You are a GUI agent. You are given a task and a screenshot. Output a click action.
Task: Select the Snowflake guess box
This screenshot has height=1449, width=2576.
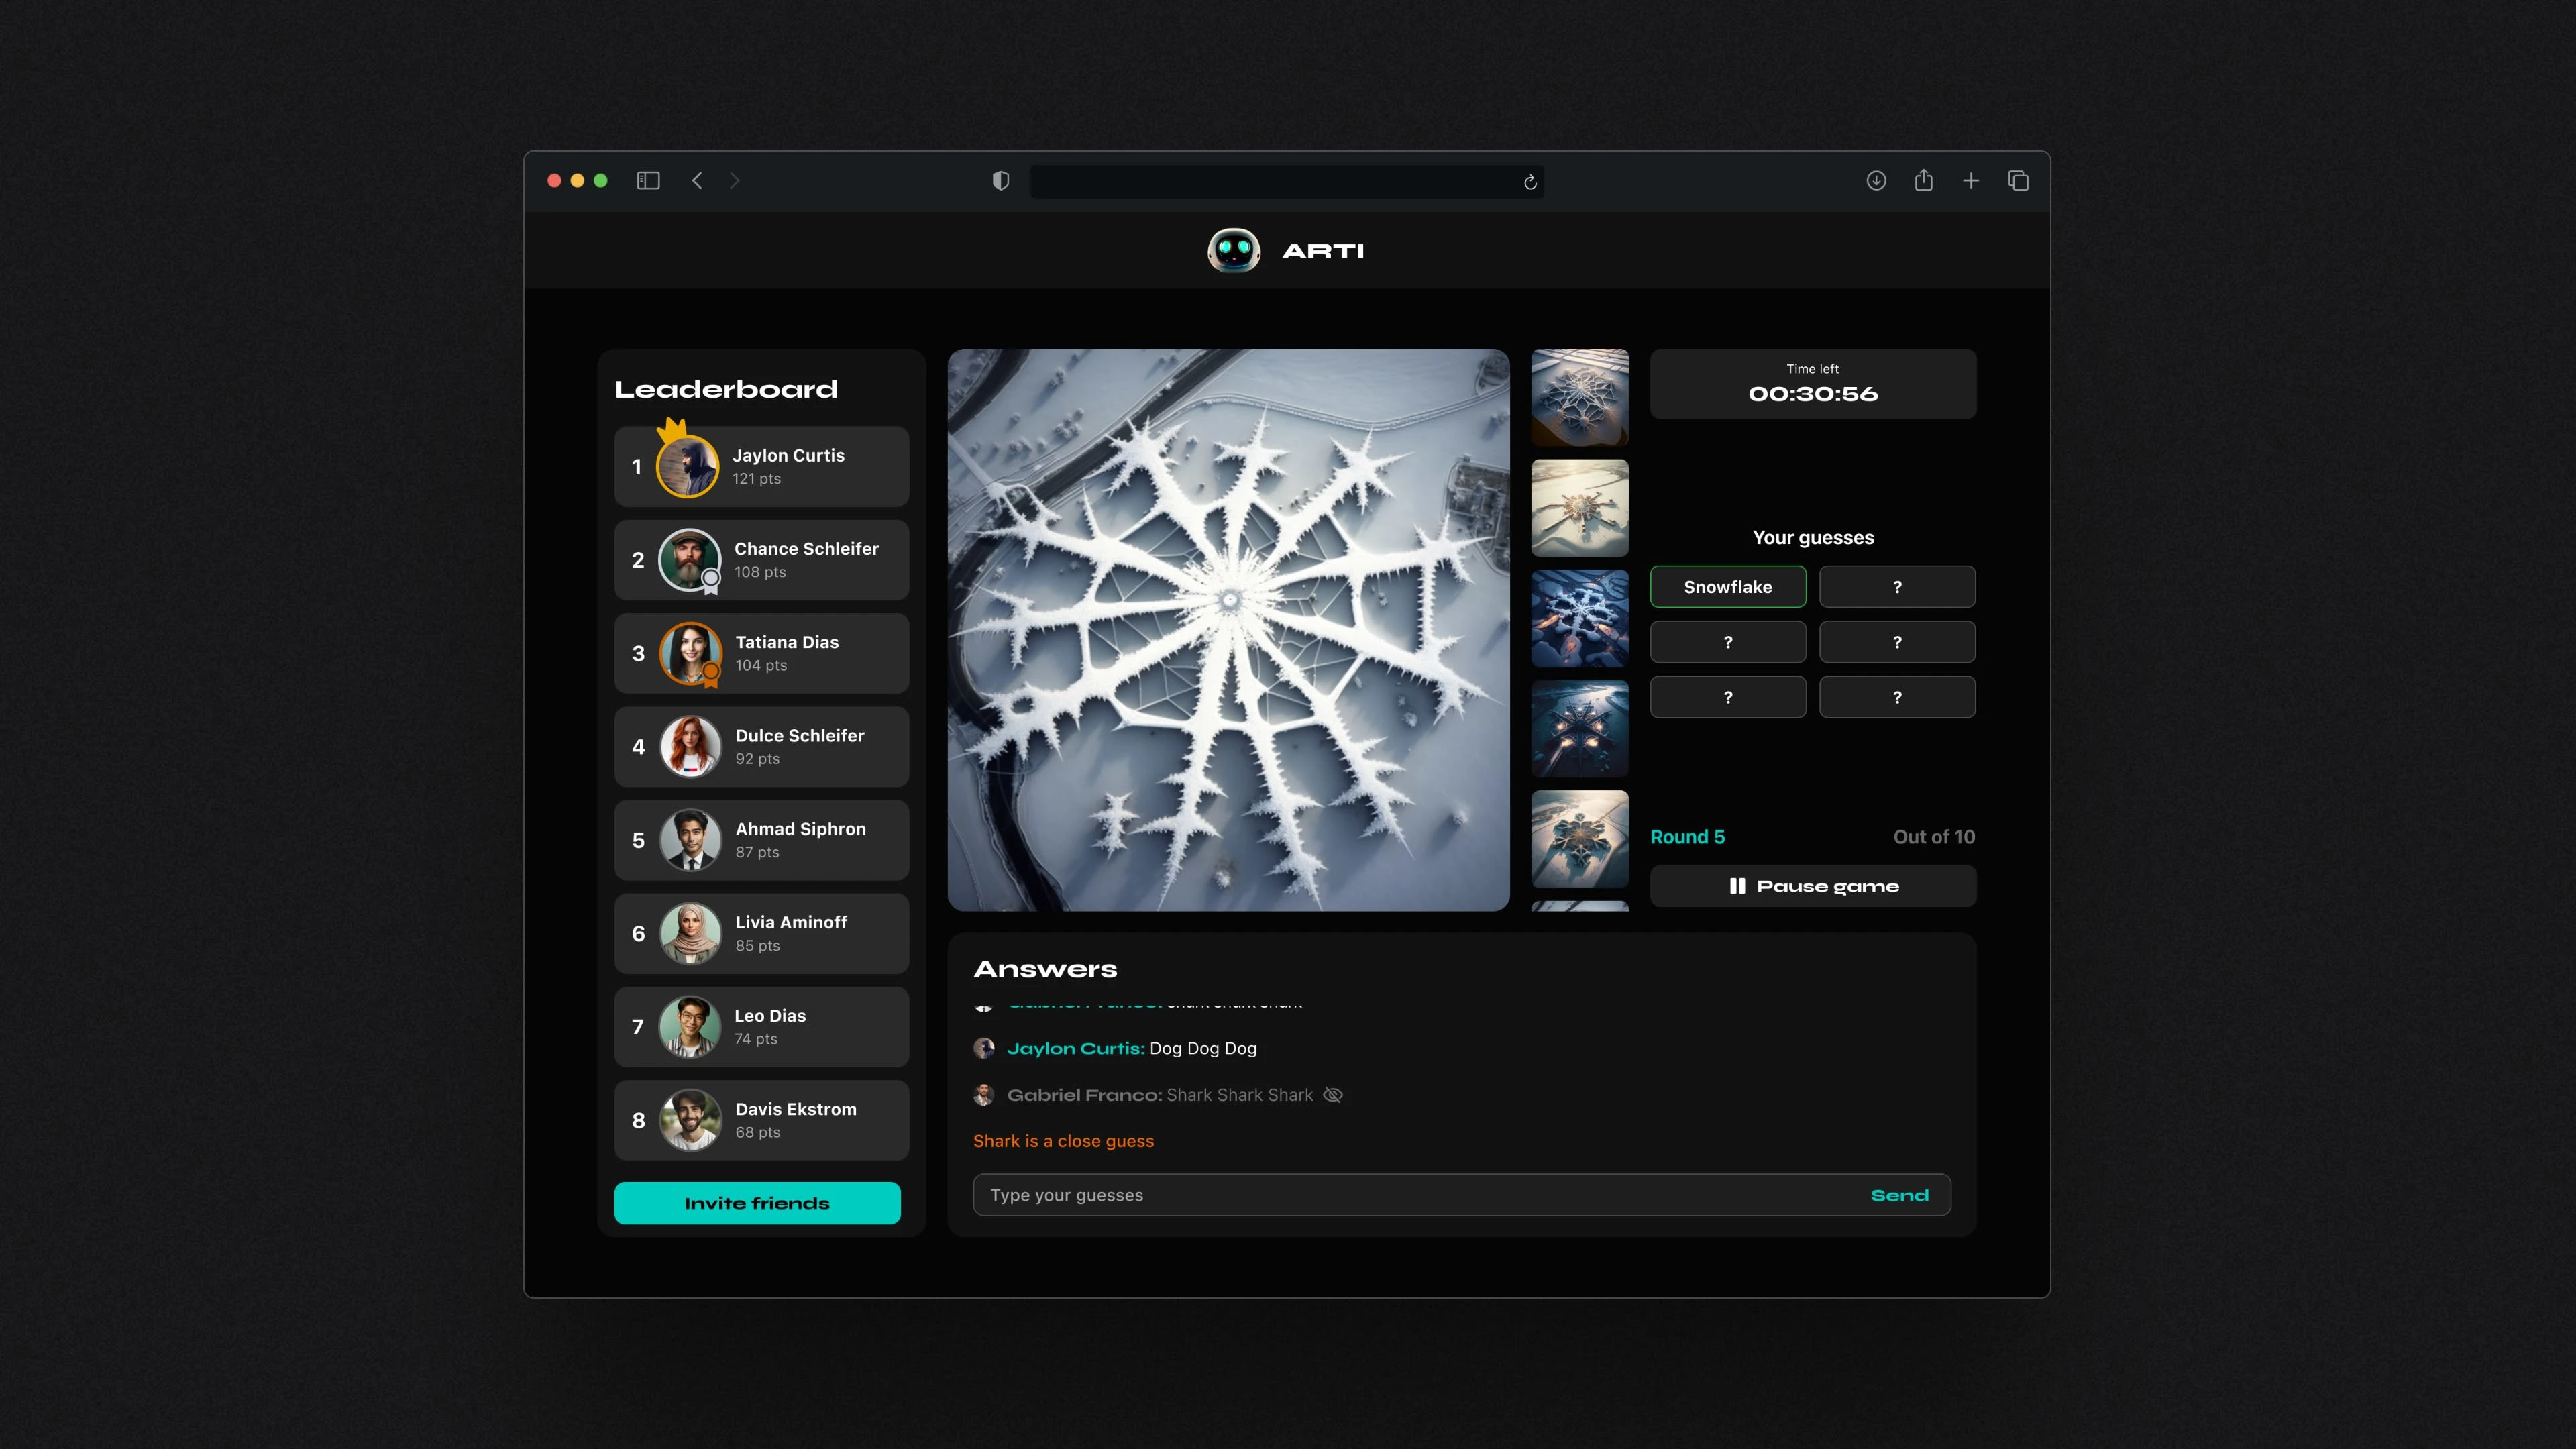click(1727, 587)
